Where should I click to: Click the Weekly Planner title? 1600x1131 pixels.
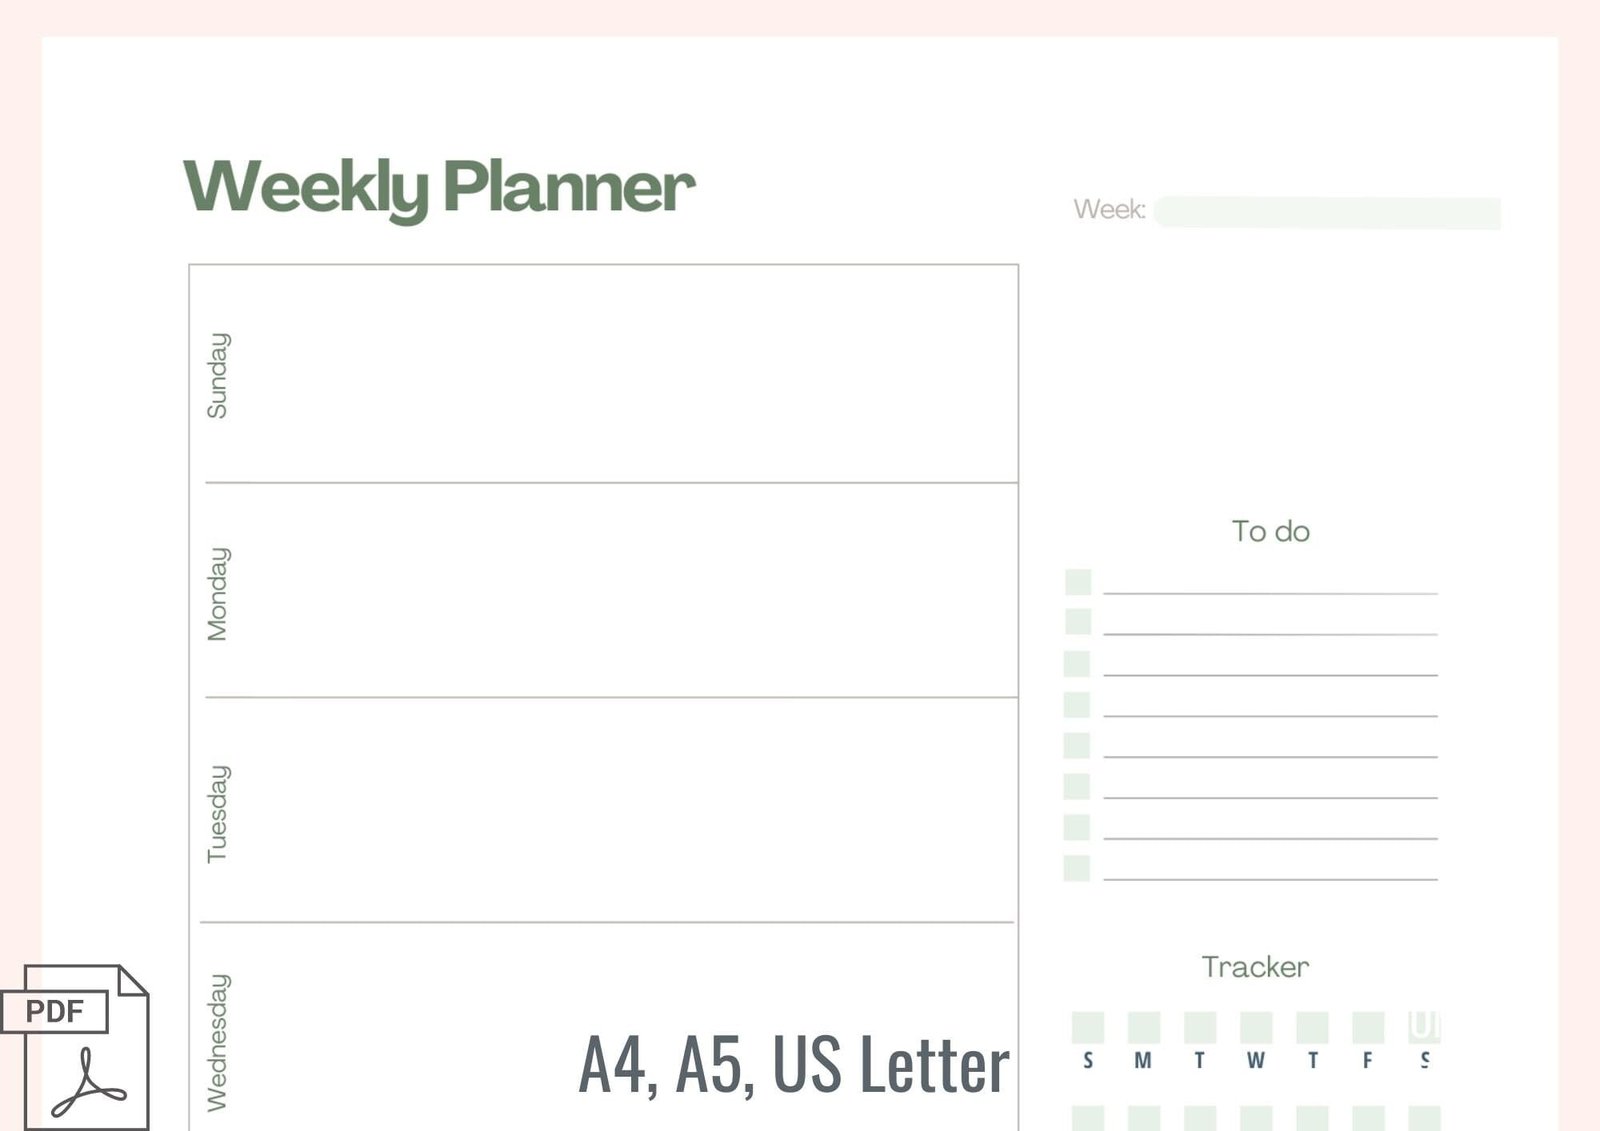(x=439, y=188)
